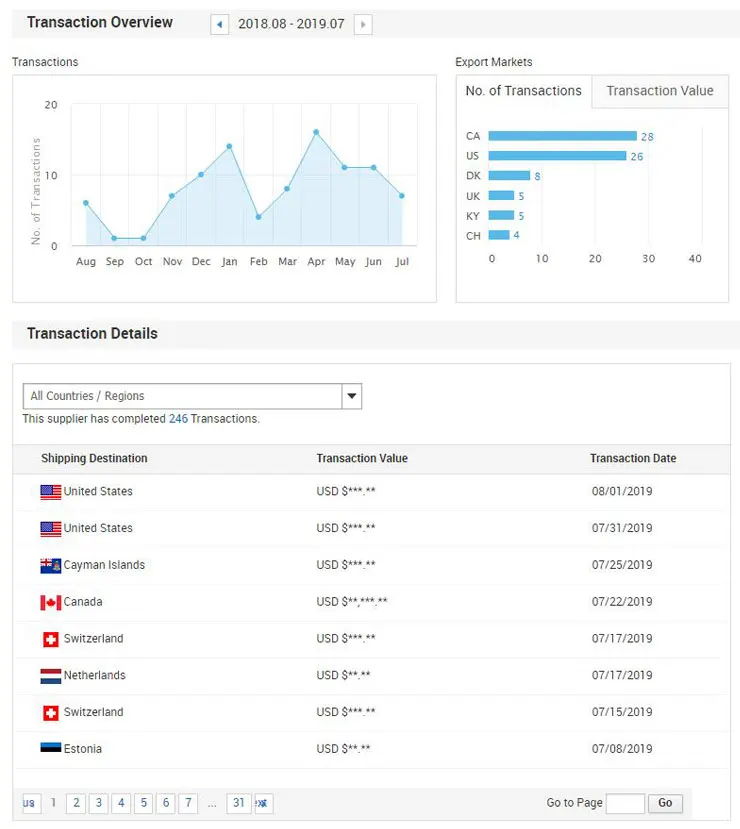Click the date 08/01/2019

pyautogui.click(x=622, y=491)
